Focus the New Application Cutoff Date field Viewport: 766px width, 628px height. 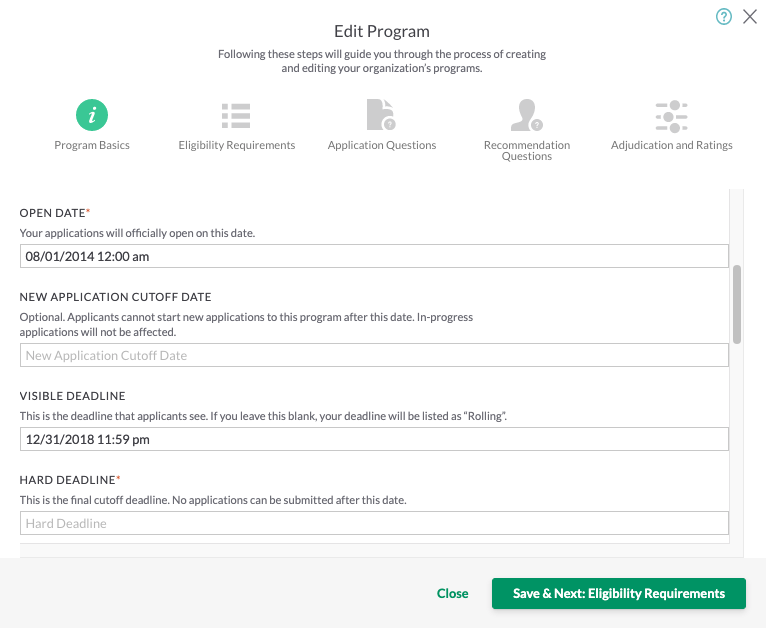tap(374, 355)
